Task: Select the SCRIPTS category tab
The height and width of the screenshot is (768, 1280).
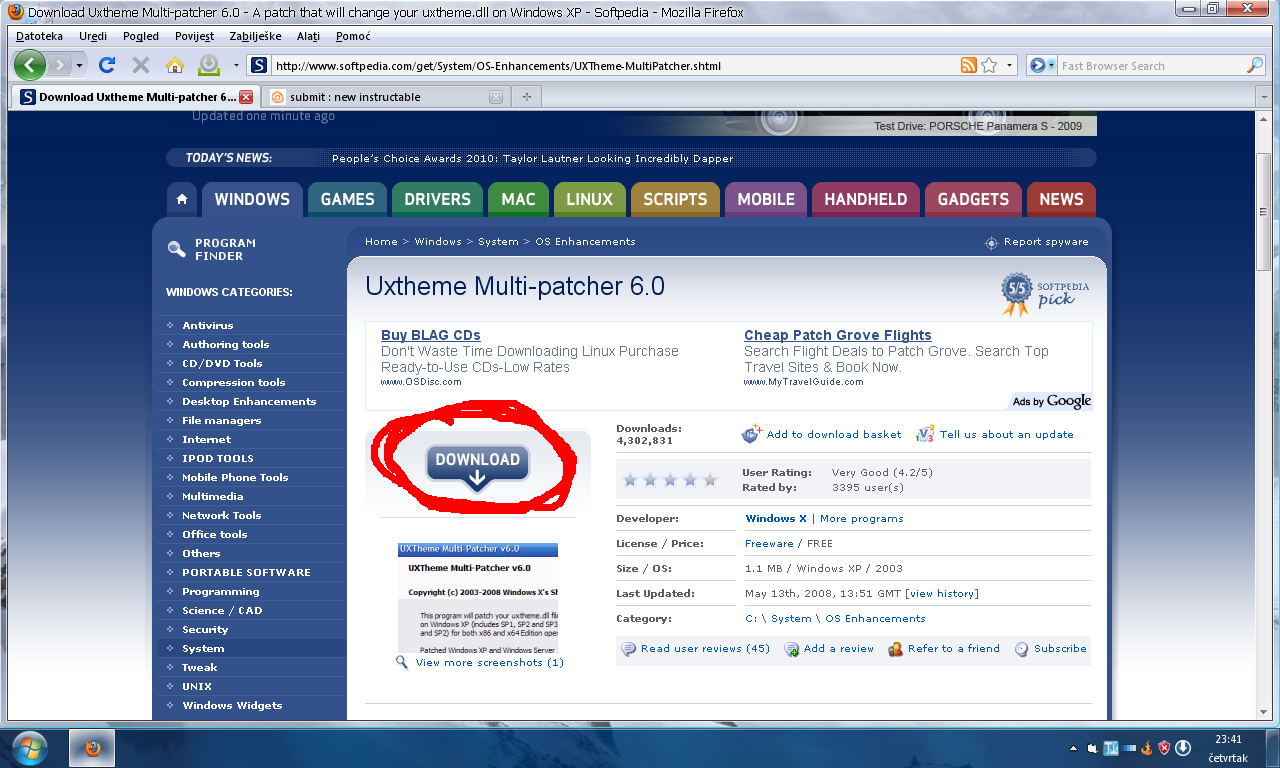Action: (675, 199)
